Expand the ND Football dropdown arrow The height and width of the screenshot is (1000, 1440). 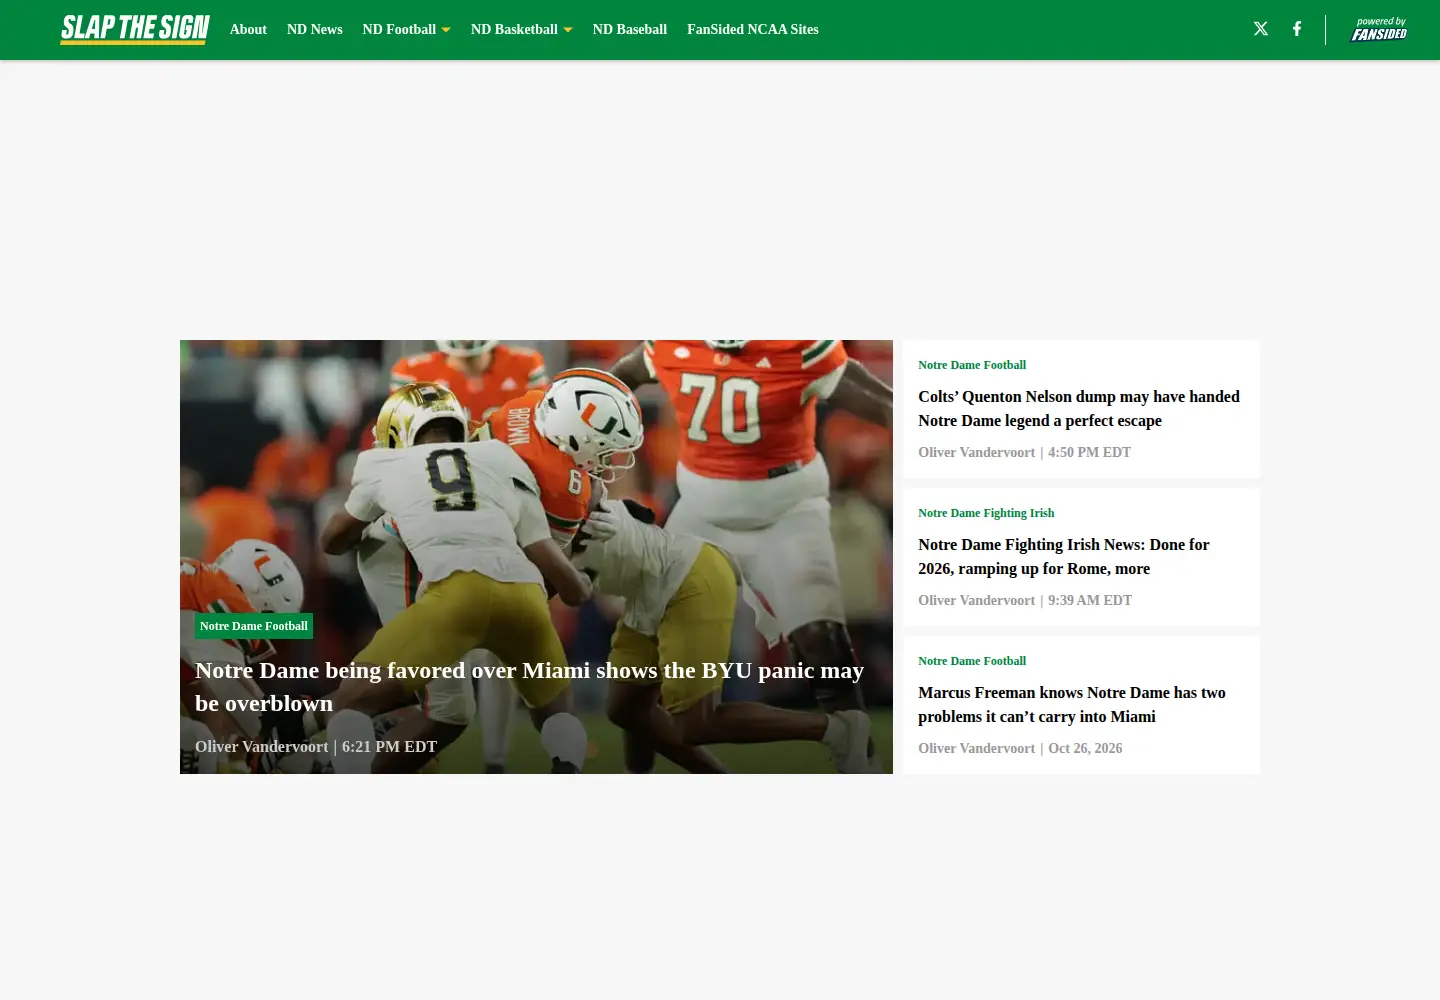coord(446,30)
